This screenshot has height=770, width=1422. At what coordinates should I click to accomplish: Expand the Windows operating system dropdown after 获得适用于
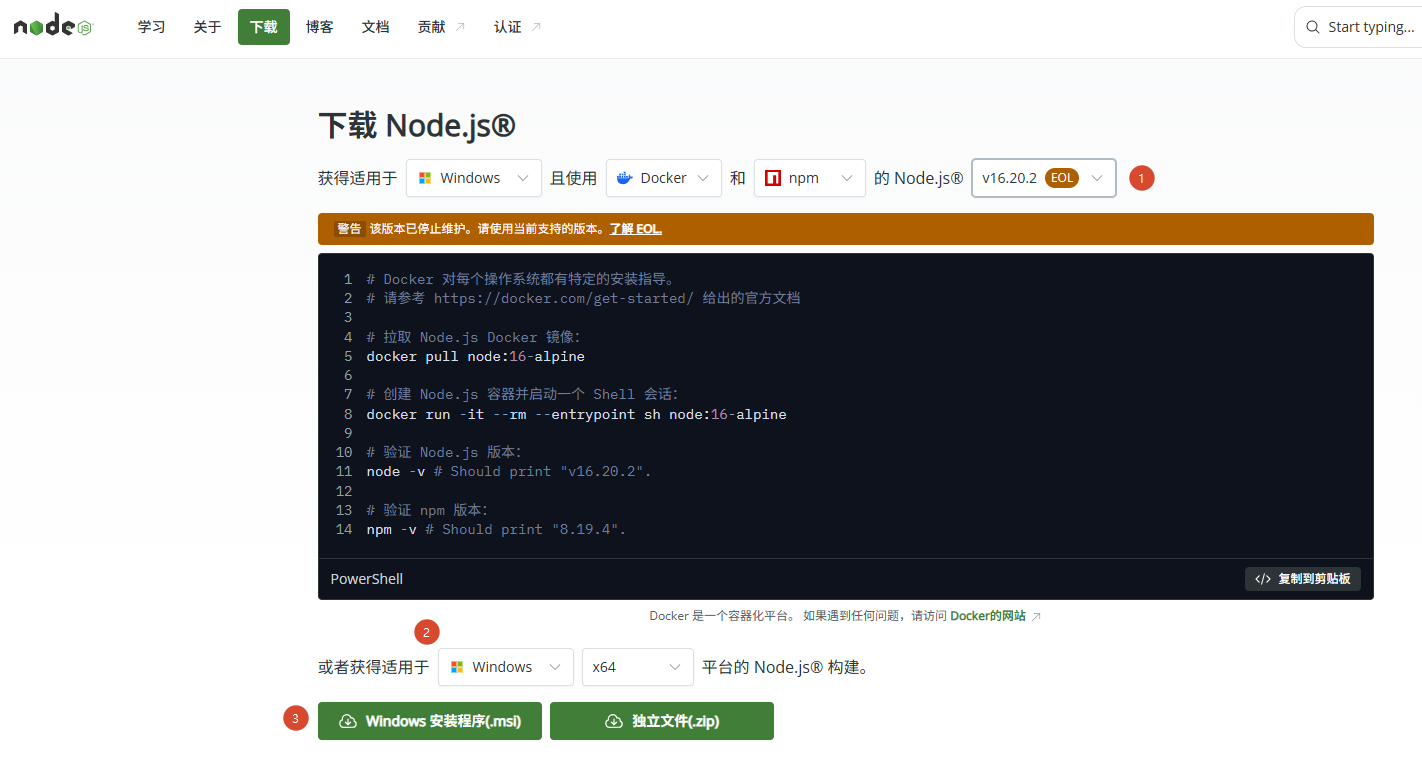(474, 178)
